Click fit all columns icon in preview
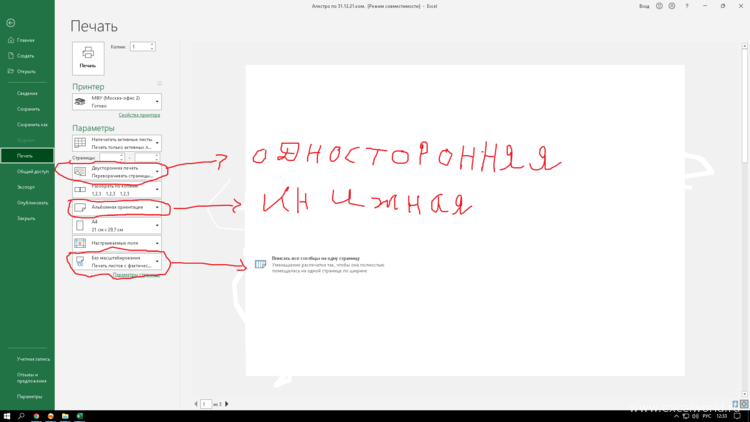The width and height of the screenshot is (750, 422). (x=260, y=264)
